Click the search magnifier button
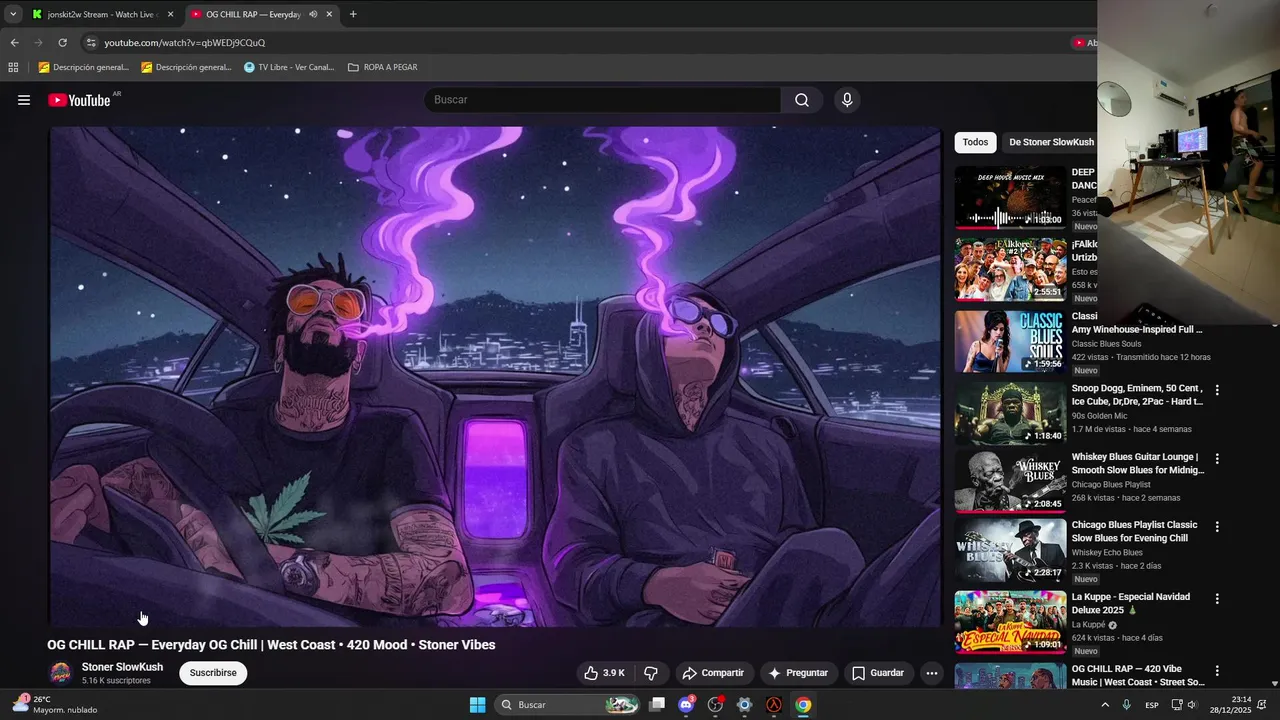The width and height of the screenshot is (1280, 720). [802, 100]
